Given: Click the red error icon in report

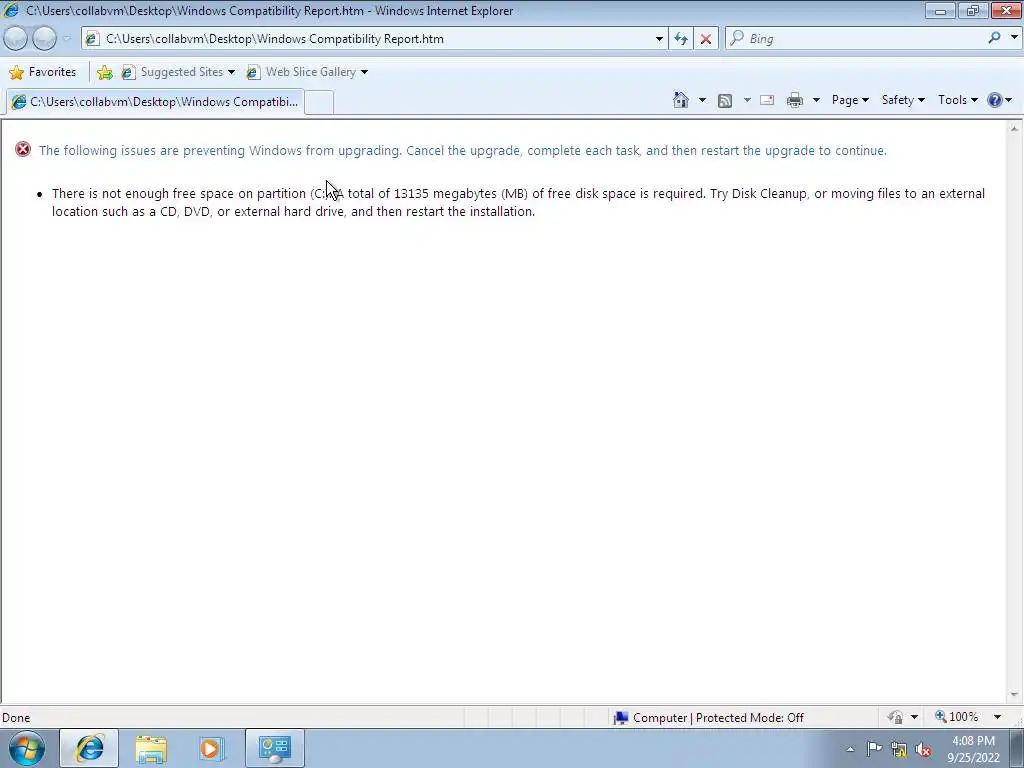Looking at the screenshot, I should pos(23,150).
